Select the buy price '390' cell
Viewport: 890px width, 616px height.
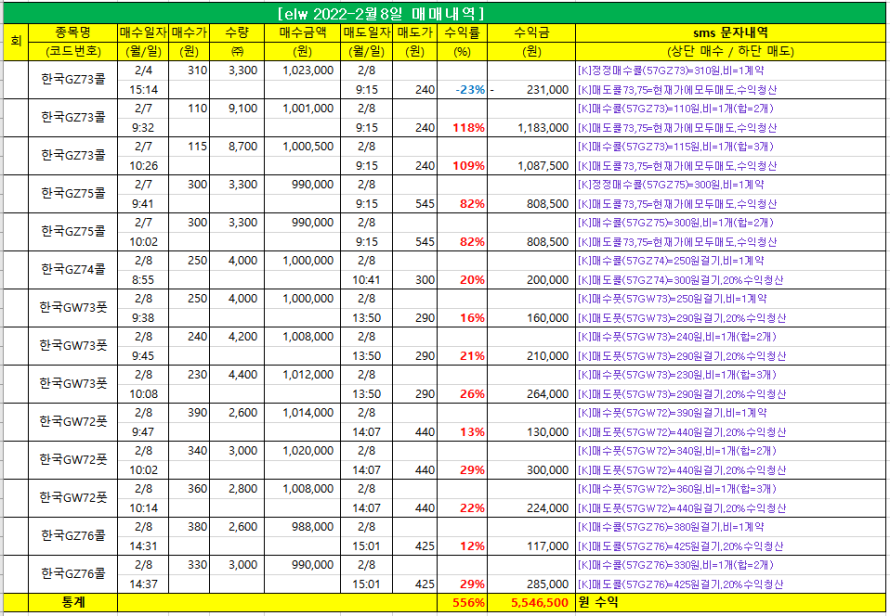click(189, 413)
